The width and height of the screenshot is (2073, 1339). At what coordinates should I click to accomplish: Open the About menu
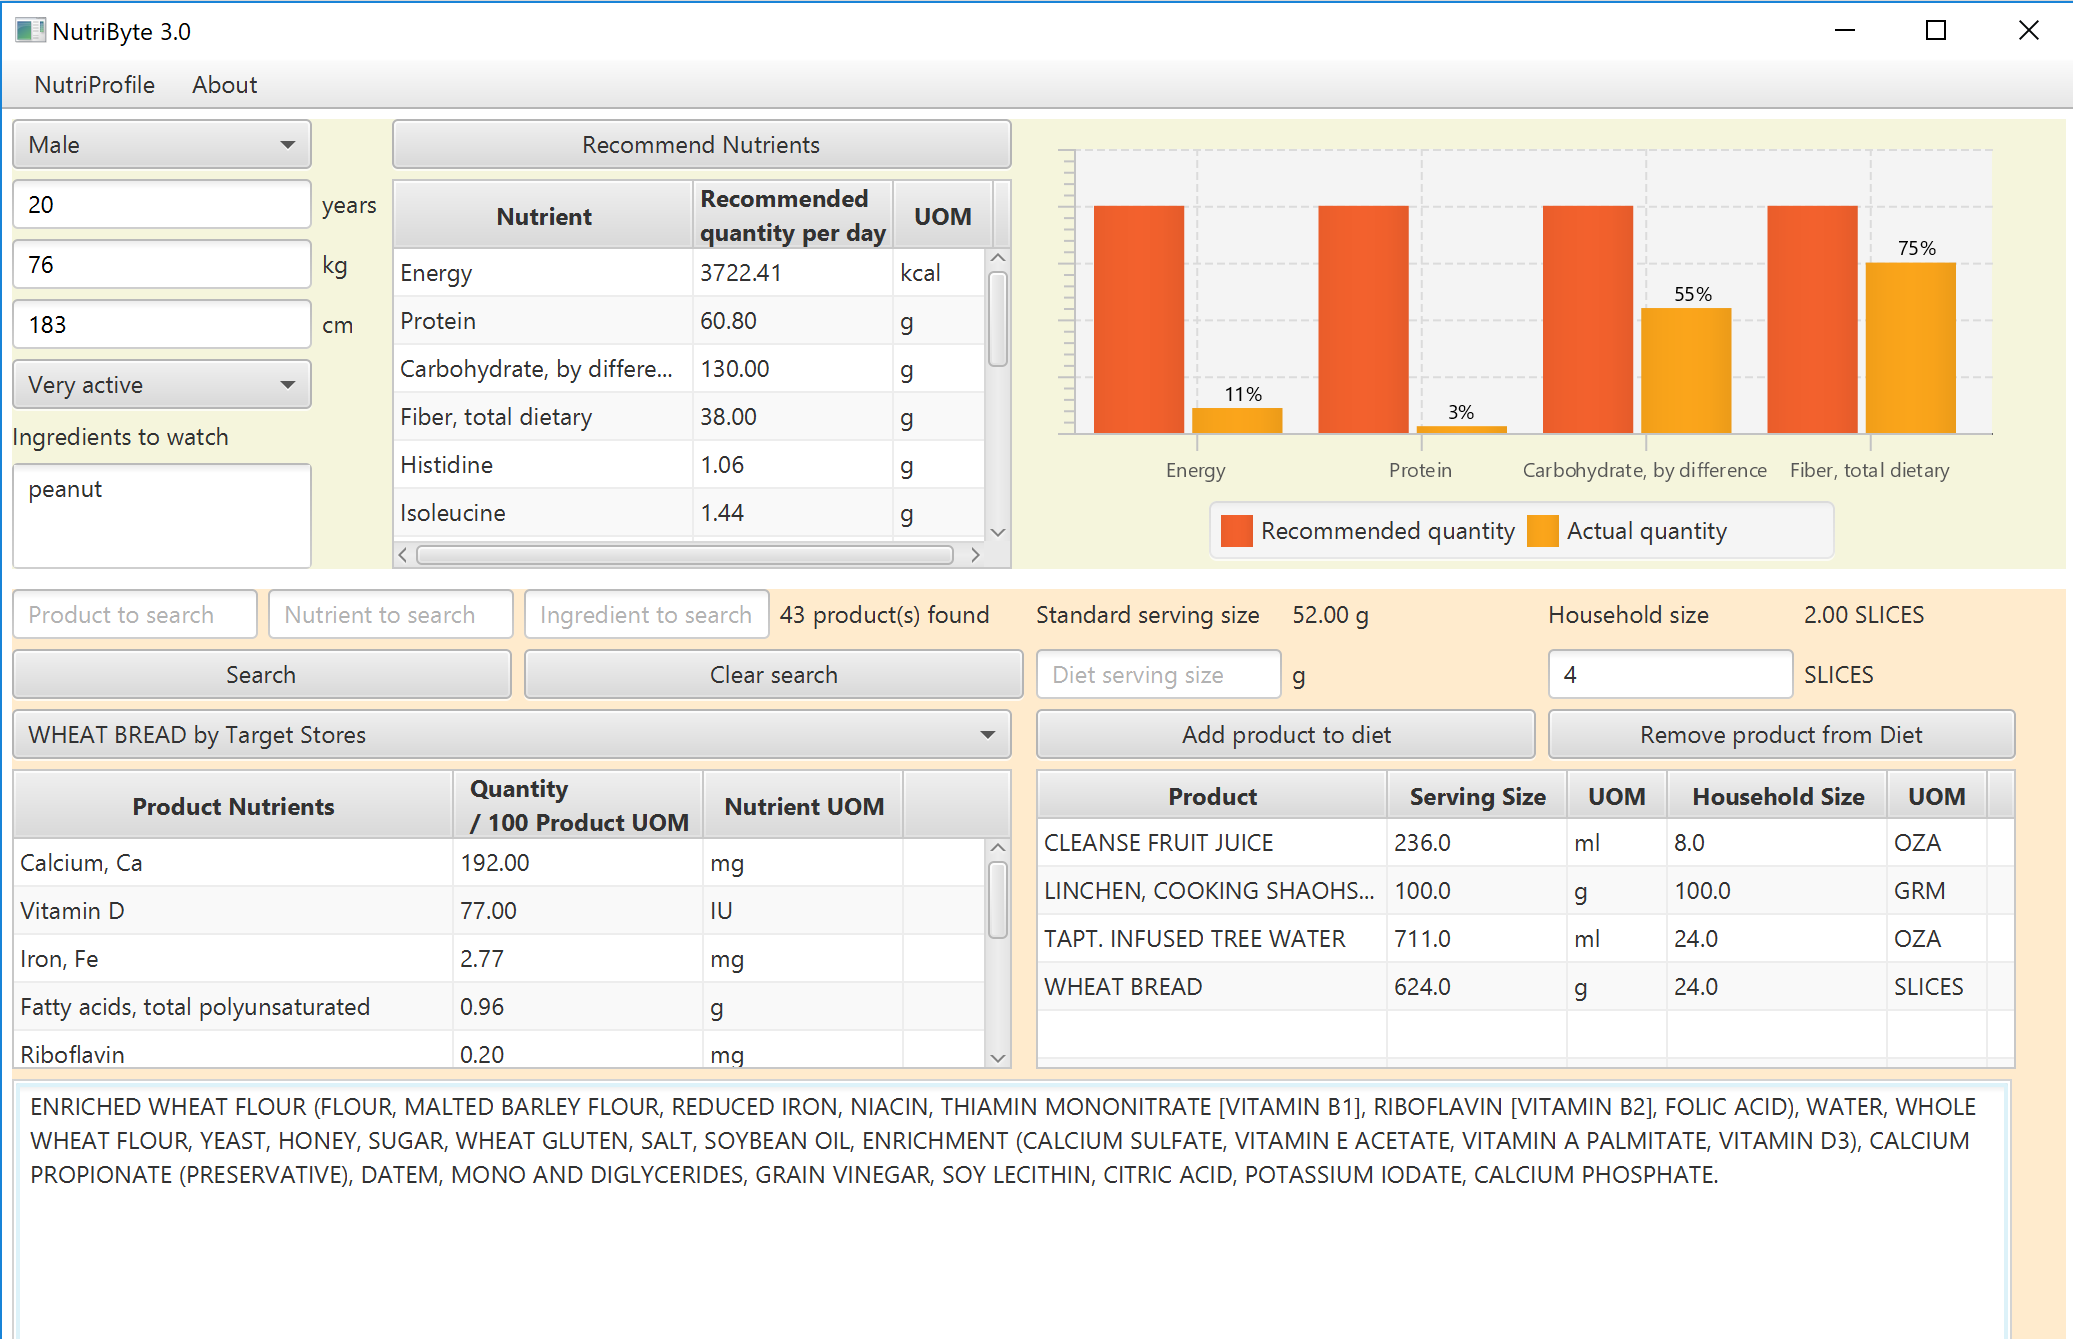point(224,85)
